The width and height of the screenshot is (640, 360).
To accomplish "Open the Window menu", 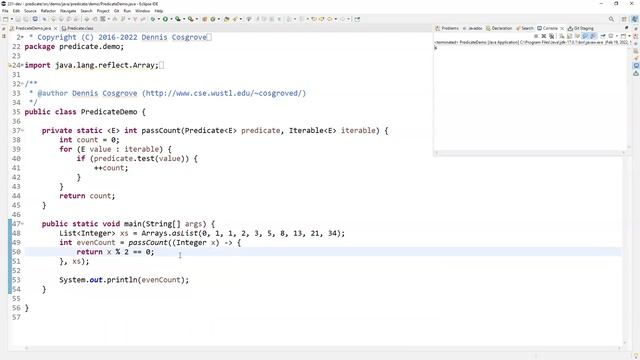I will pyautogui.click(x=142, y=11).
